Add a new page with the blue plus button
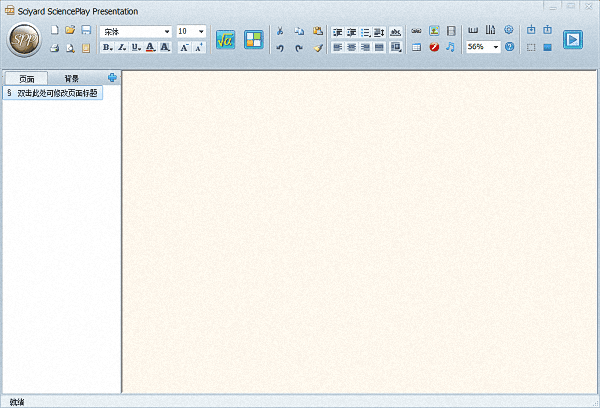The height and width of the screenshot is (408, 600). point(112,77)
